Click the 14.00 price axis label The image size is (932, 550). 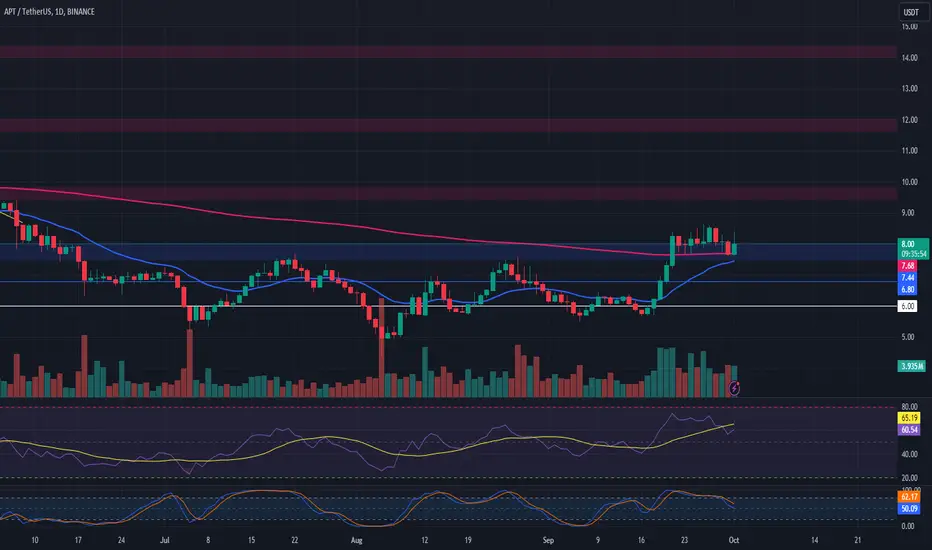909,58
